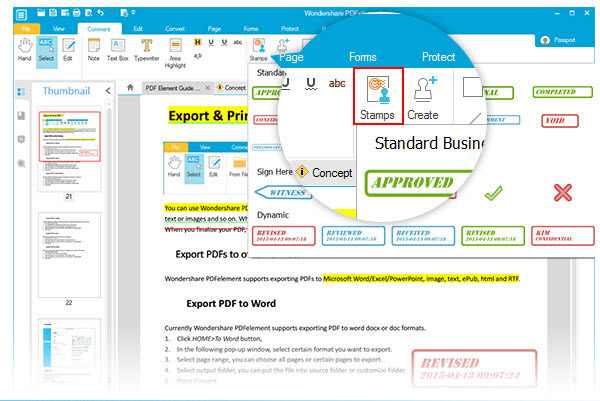Click the Export PDF to Word heading
This screenshot has height=401, width=600.
coord(231,304)
